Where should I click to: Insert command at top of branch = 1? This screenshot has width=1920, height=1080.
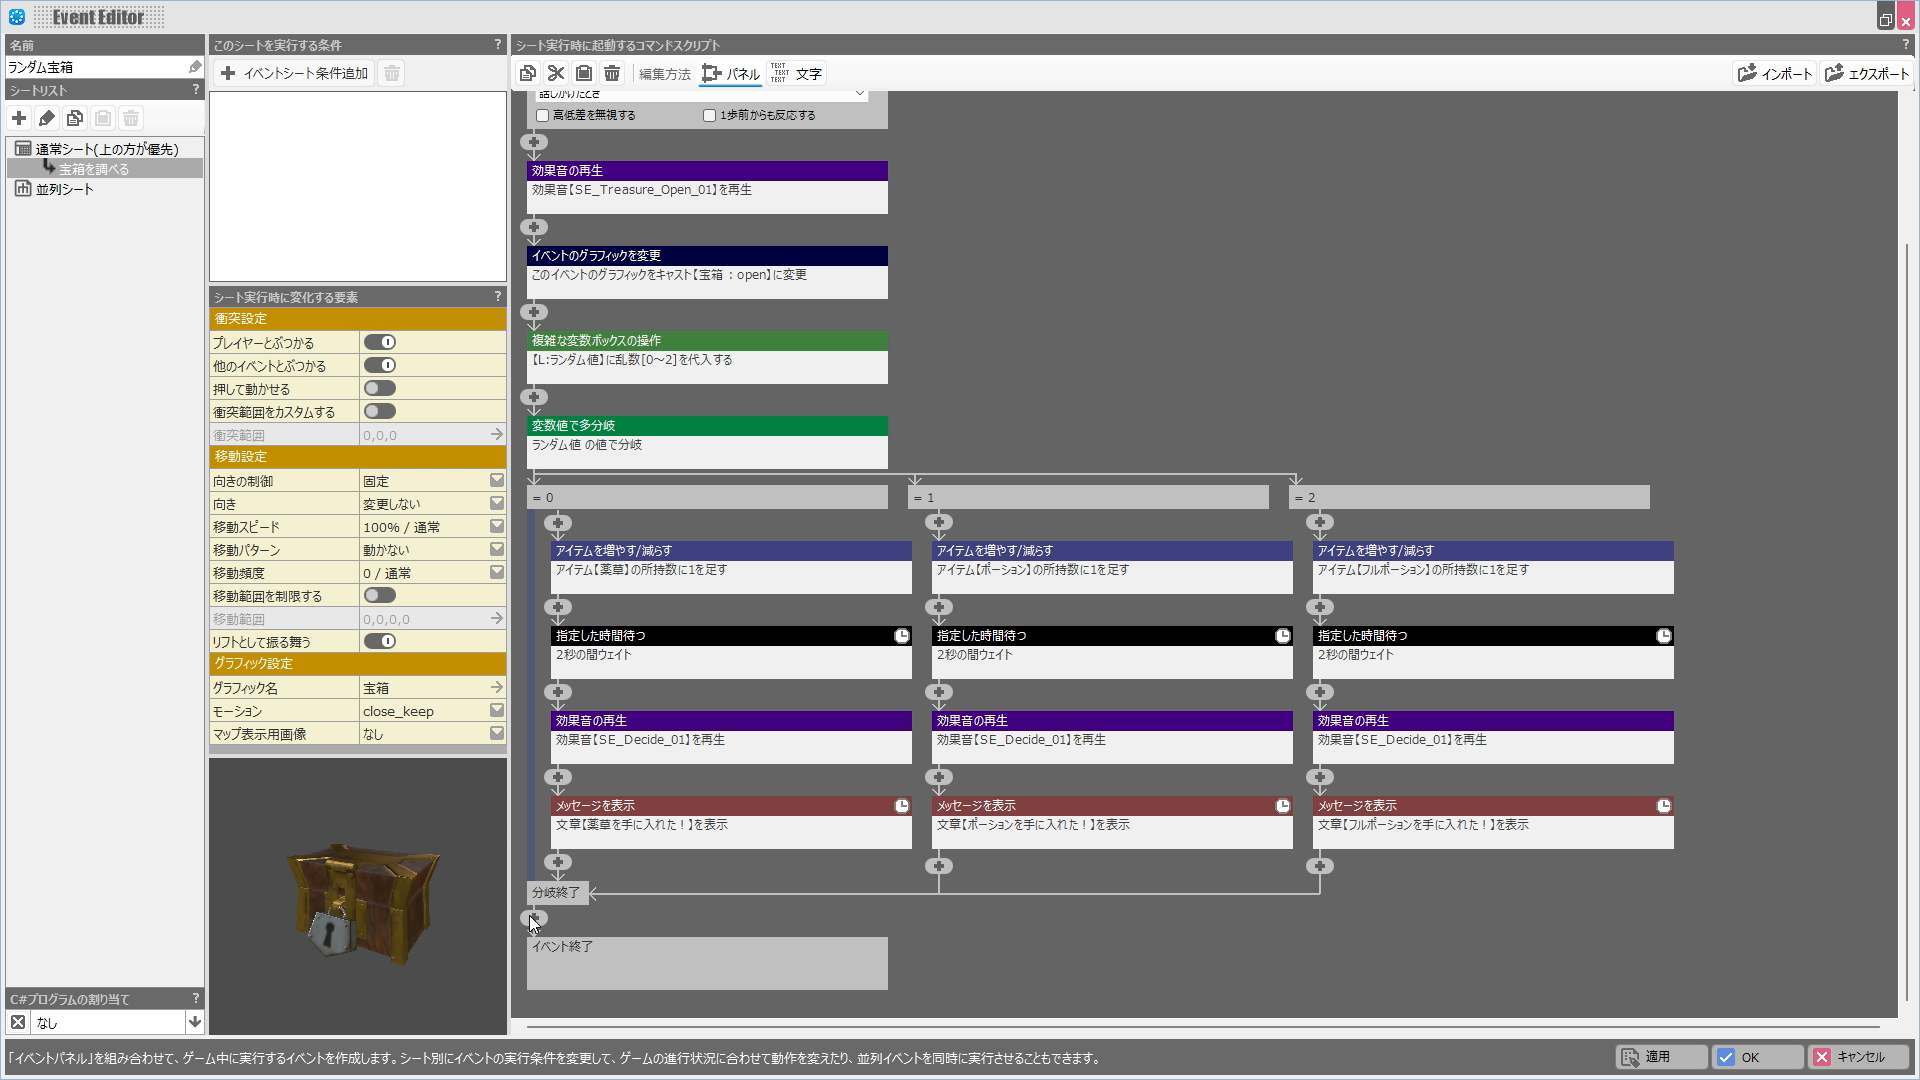(939, 522)
